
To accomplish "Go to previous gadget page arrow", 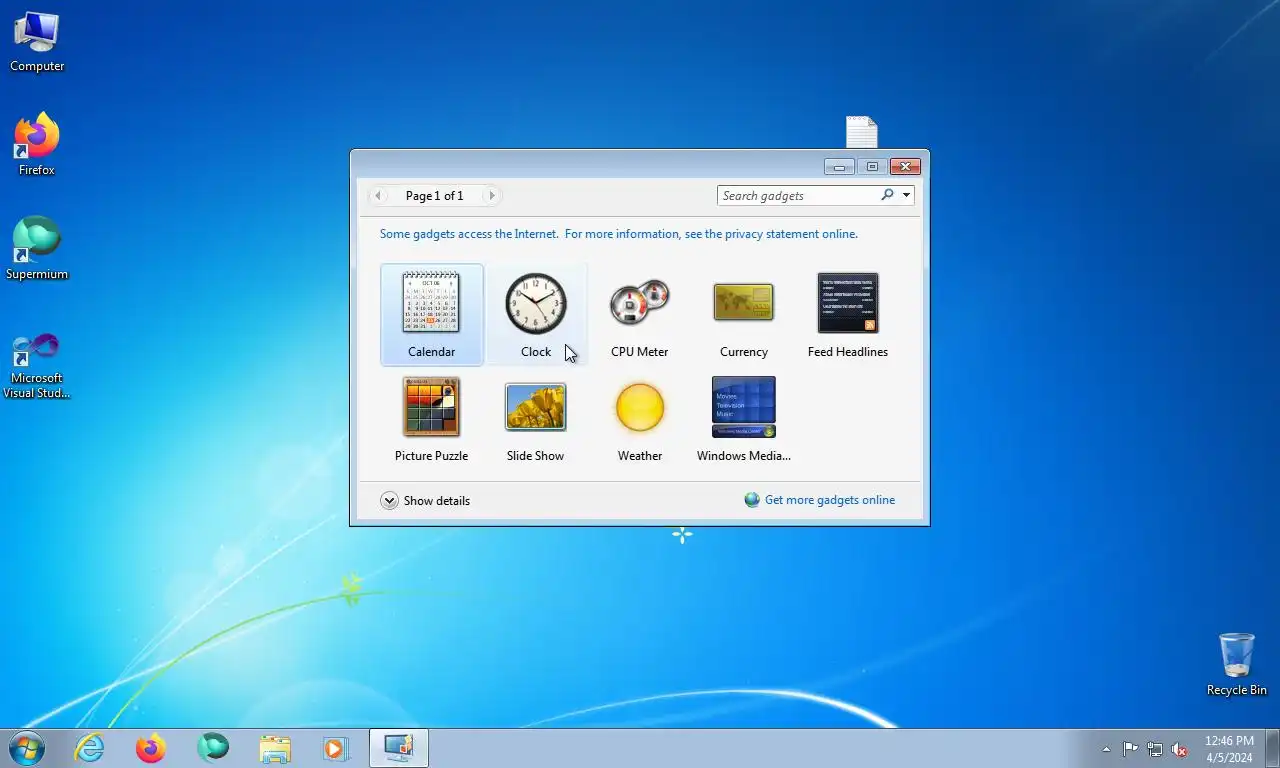I will [378, 195].
